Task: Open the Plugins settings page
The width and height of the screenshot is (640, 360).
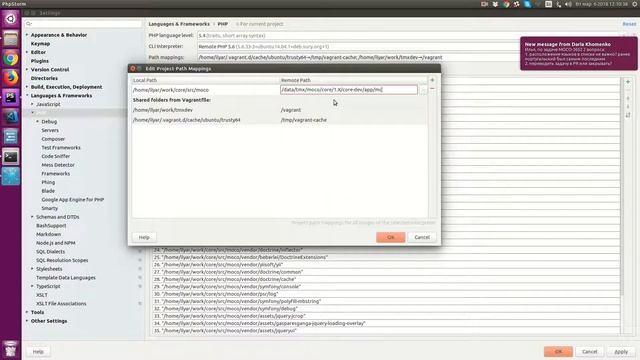Action: tap(40, 61)
